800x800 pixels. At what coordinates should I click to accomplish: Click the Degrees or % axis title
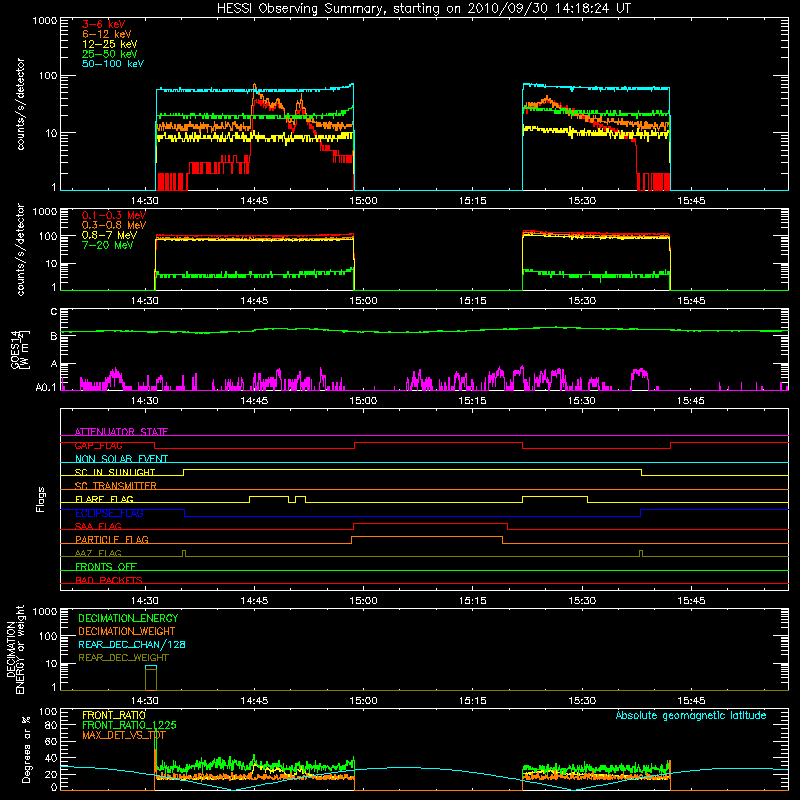pos(26,749)
